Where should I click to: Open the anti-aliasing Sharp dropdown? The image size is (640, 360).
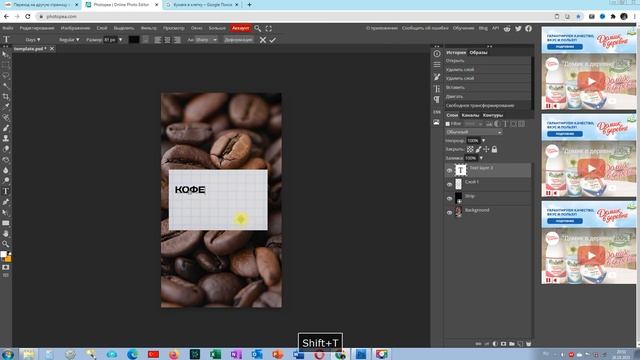(x=206, y=40)
